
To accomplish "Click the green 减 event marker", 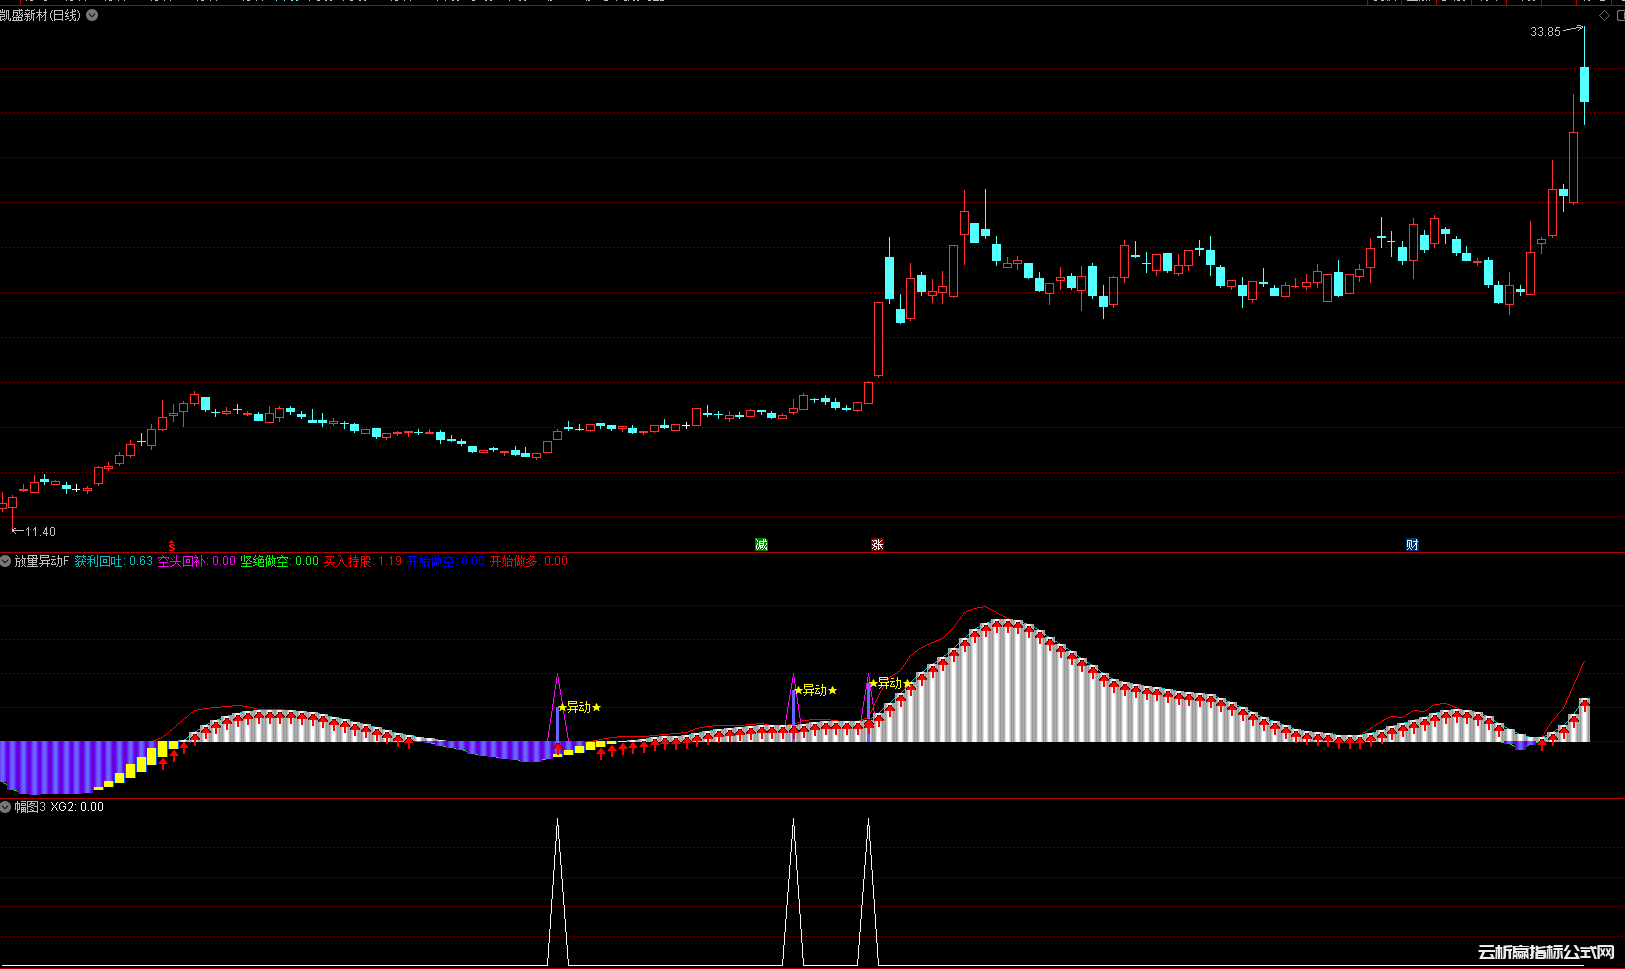I will tap(761, 545).
